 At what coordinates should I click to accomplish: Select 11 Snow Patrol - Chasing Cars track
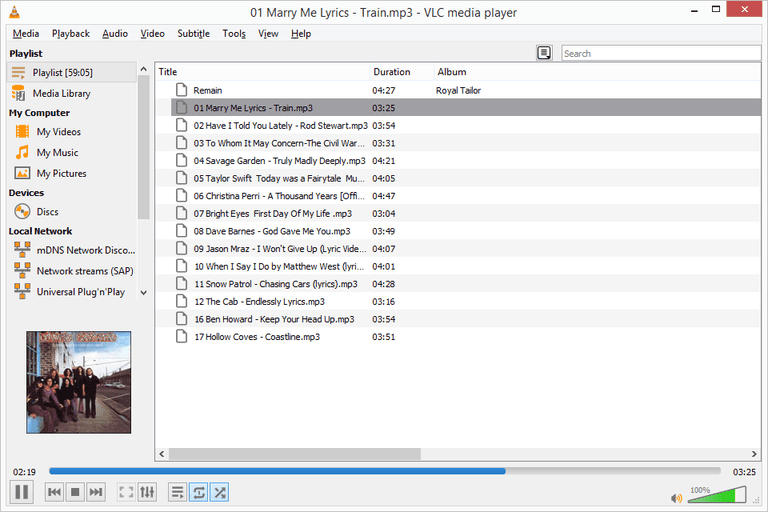point(458,284)
